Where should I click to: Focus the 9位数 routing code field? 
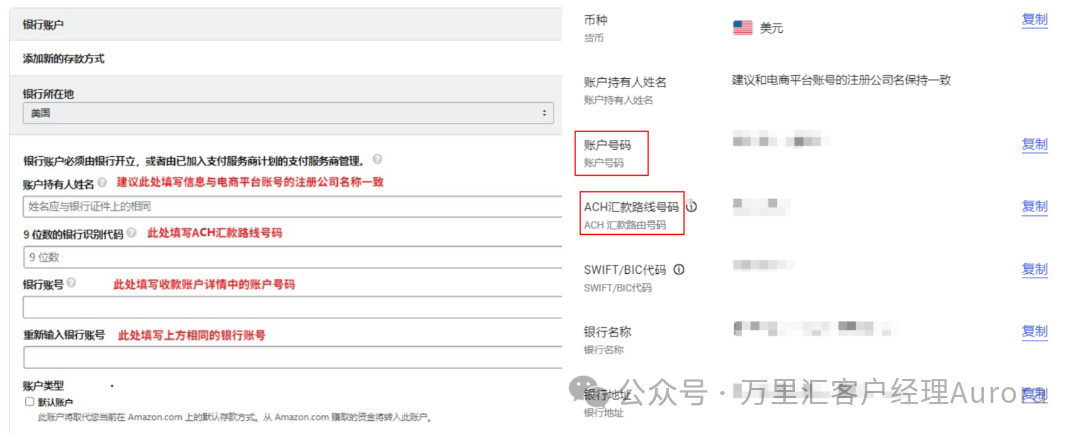coord(290,257)
